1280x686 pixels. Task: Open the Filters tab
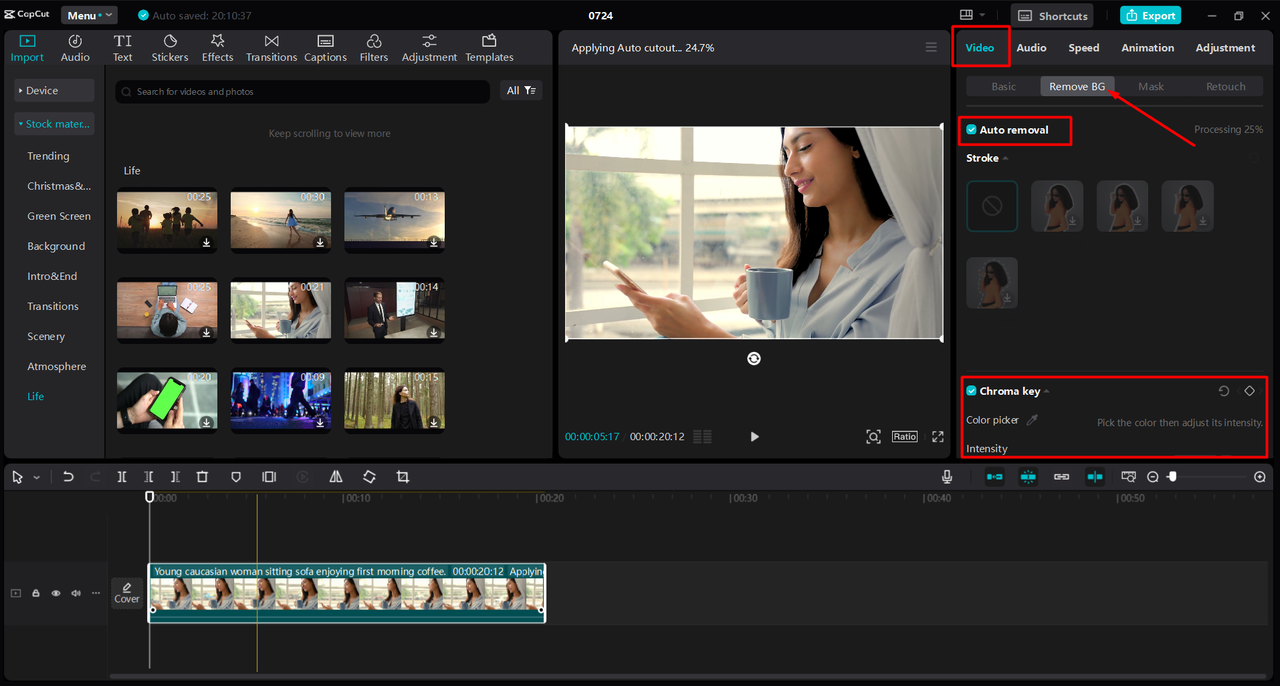pos(374,48)
